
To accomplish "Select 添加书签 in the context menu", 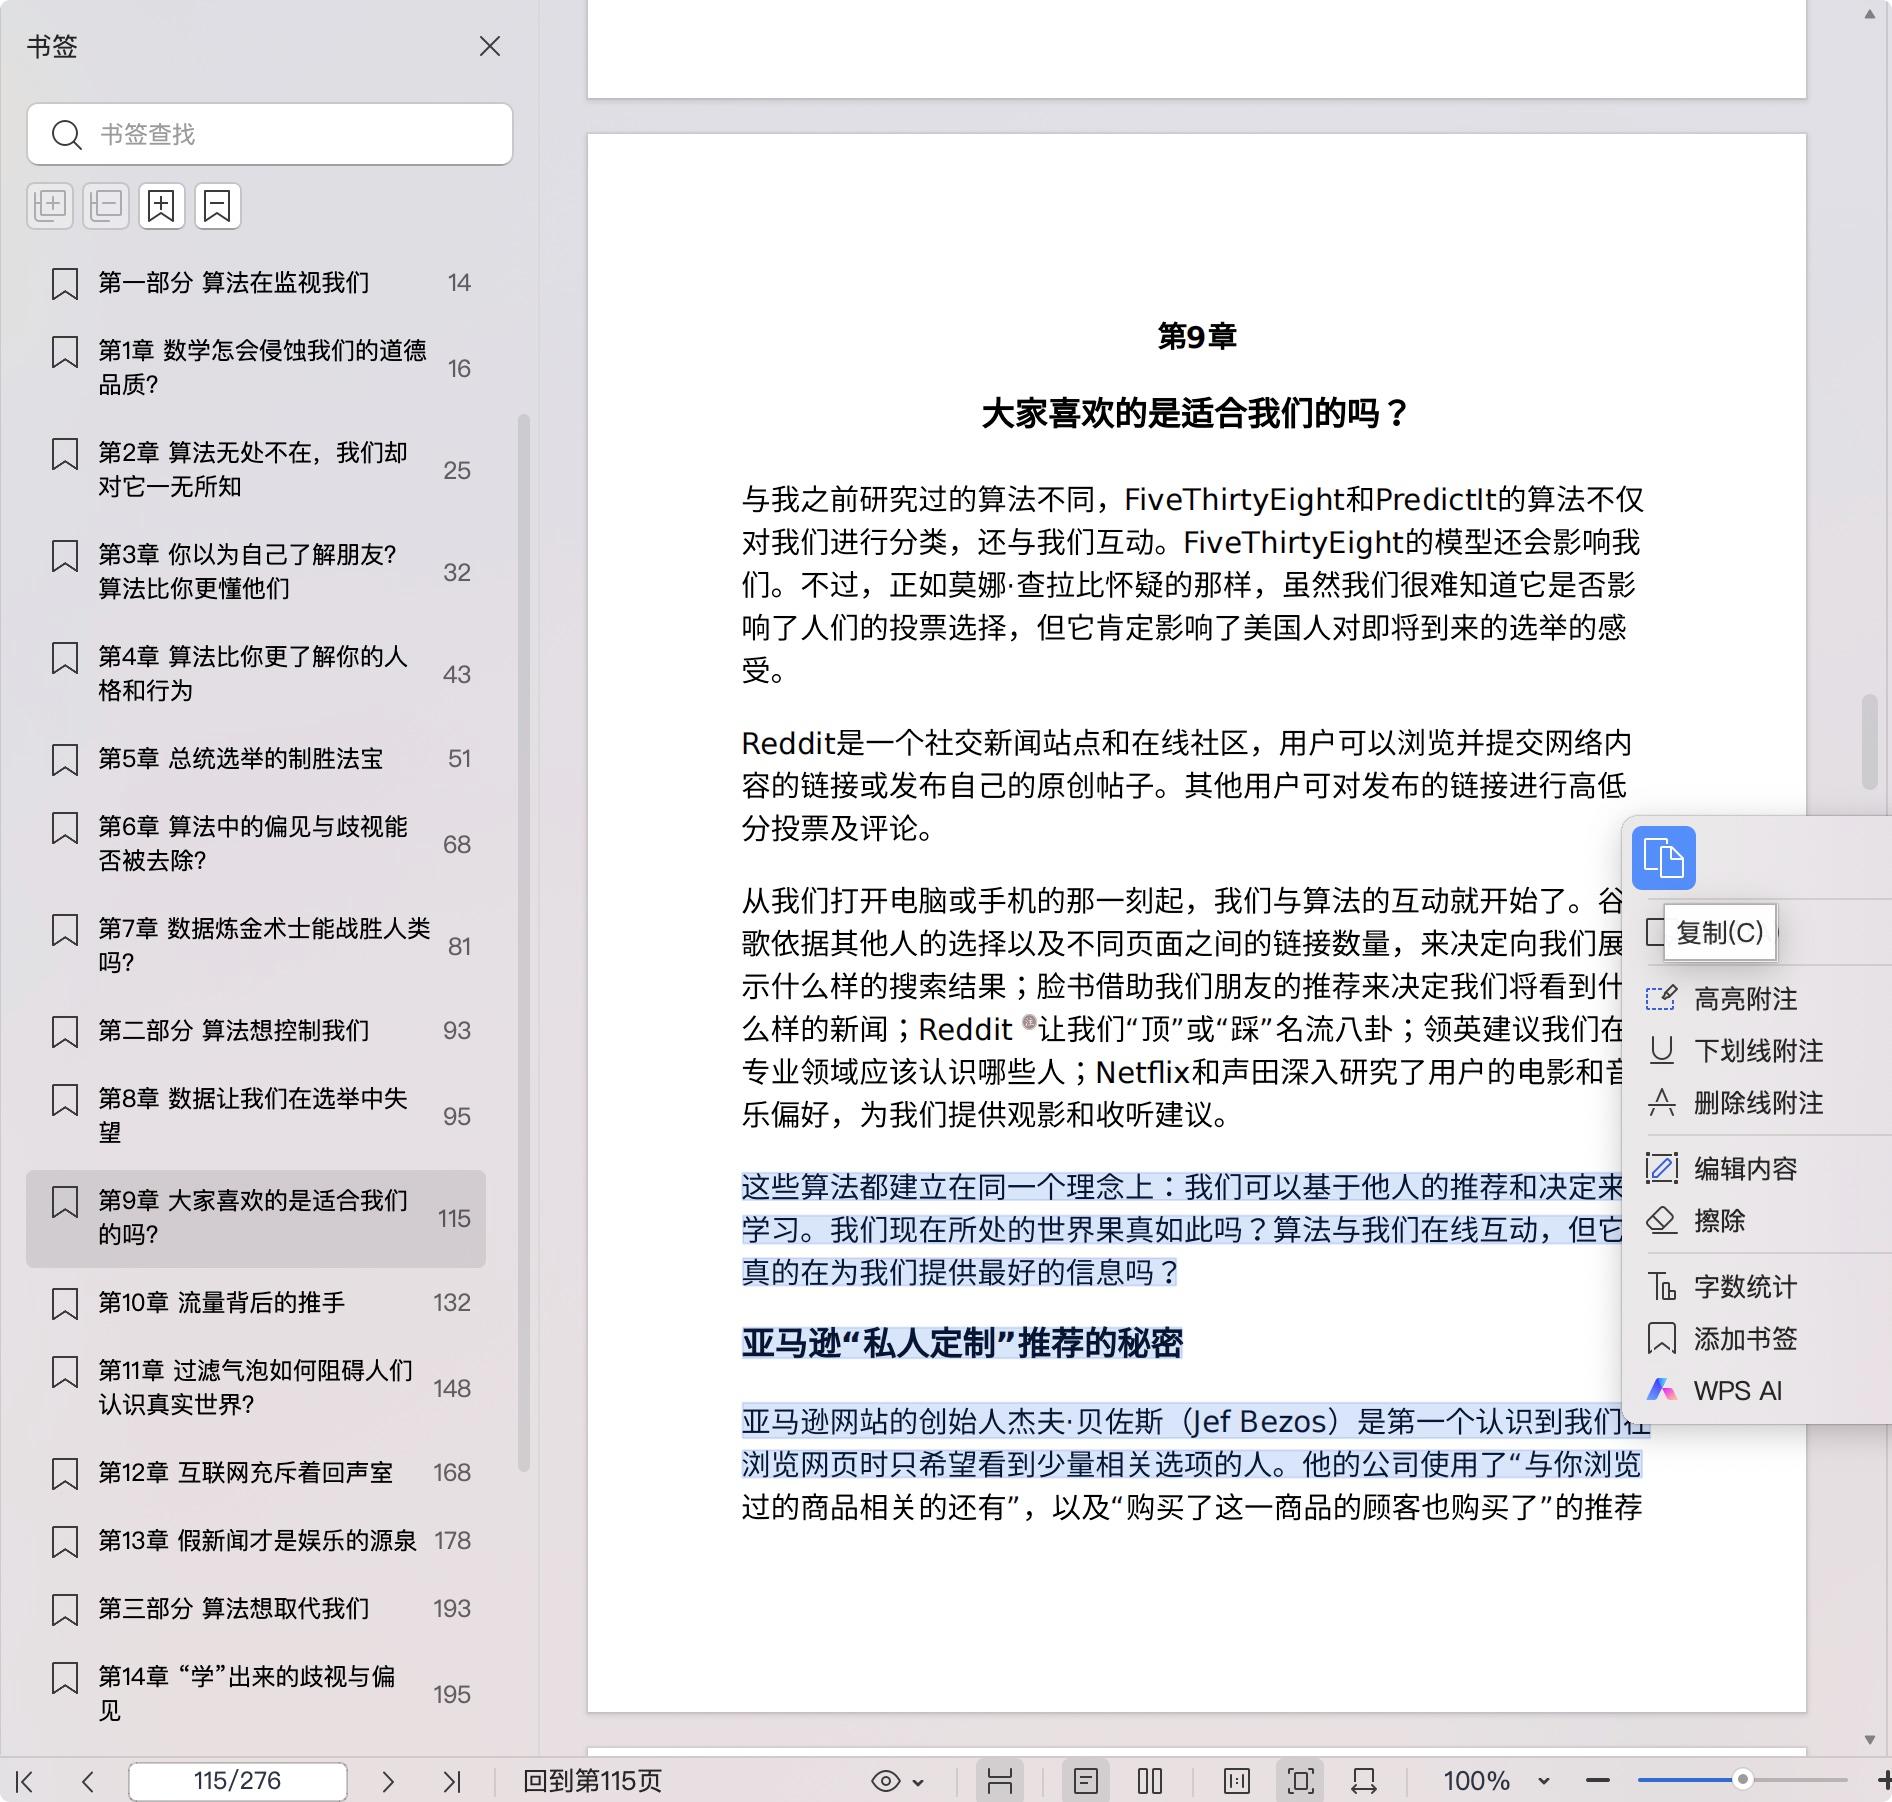I will pos(1744,1338).
